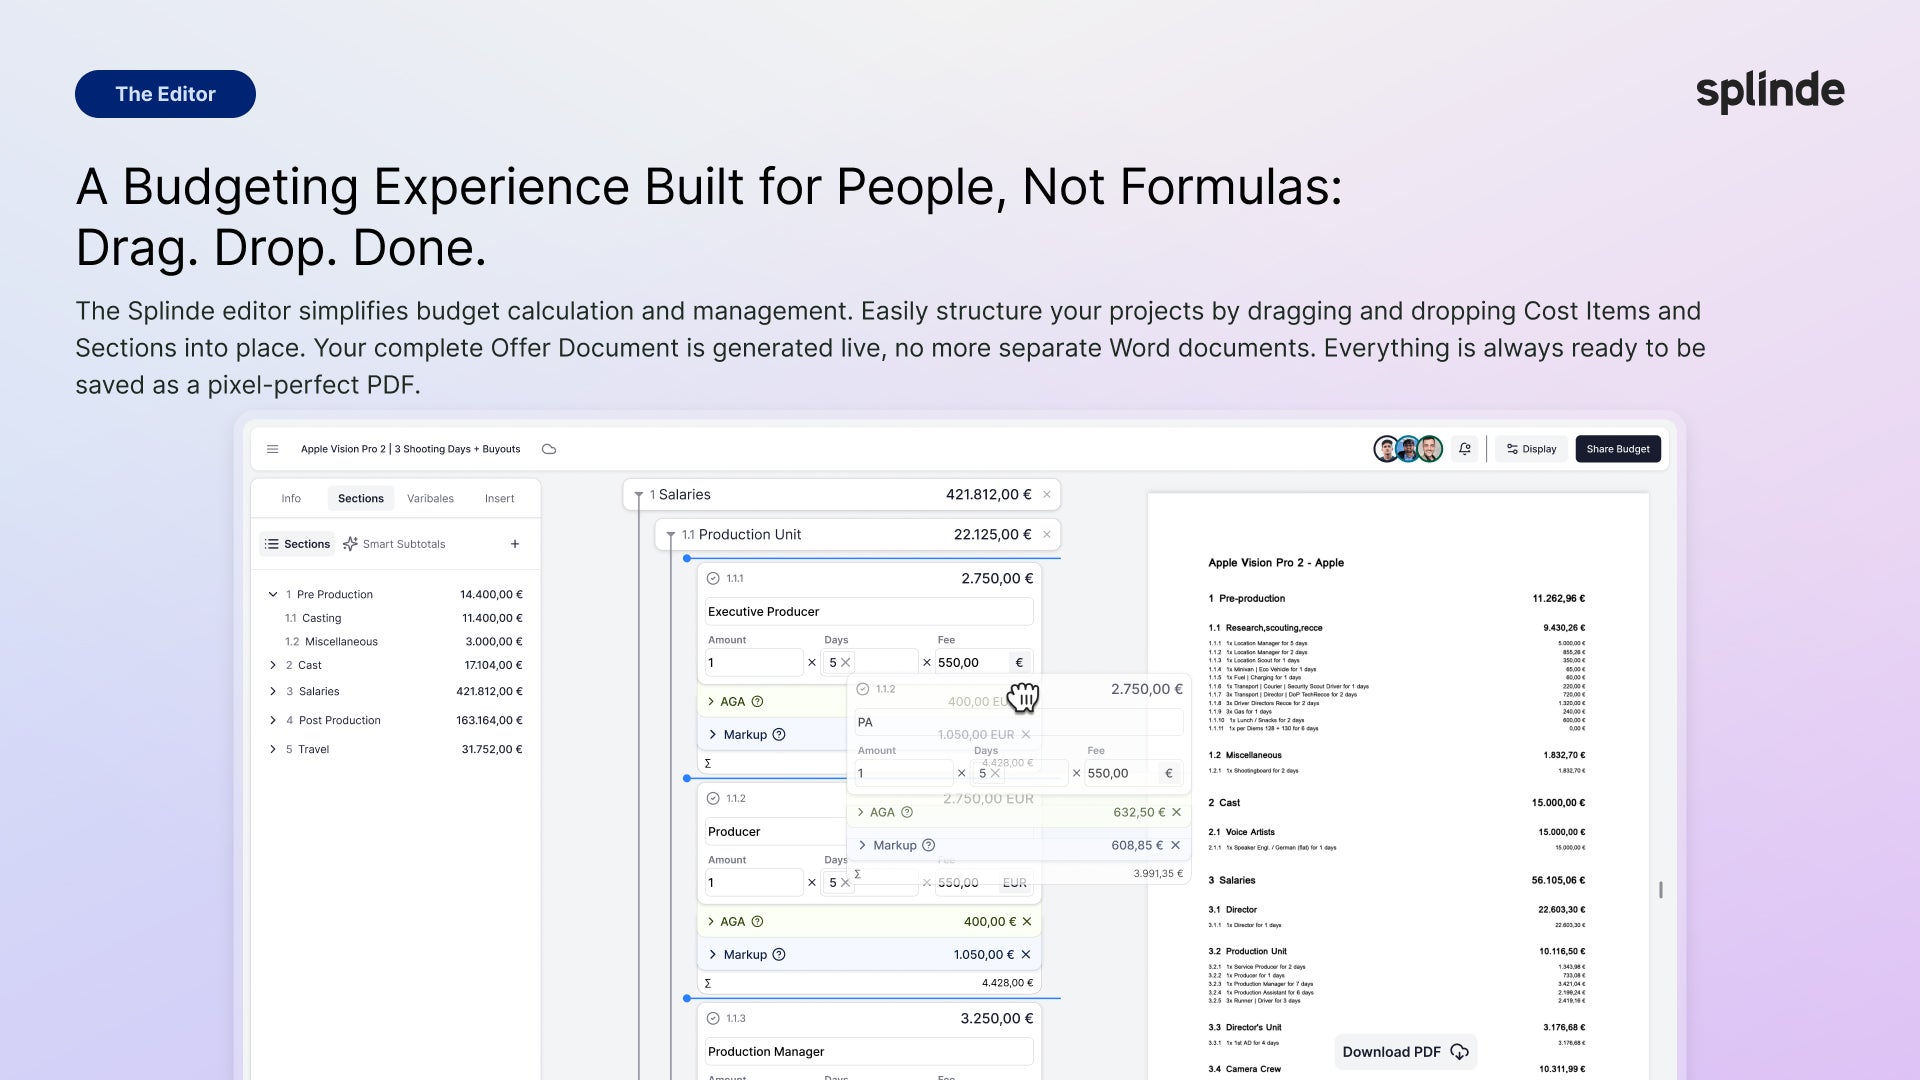Viewport: 1920px width, 1080px height.
Task: Remove the 400,00 € AGA row
Action: [1027, 921]
